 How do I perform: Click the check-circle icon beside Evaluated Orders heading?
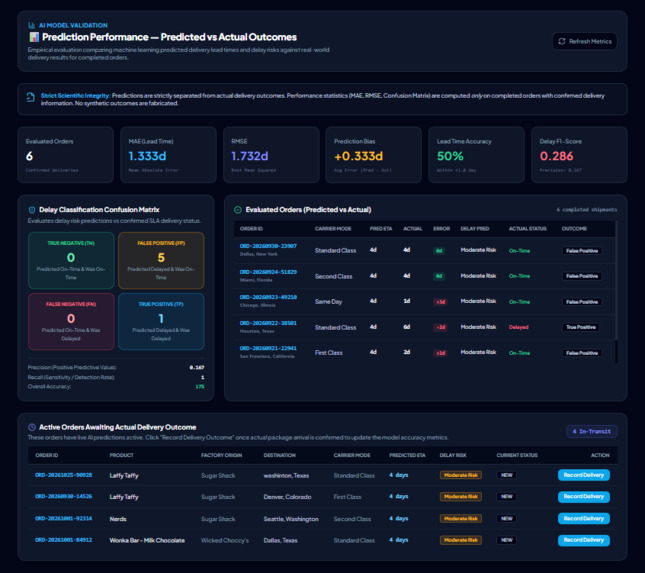click(x=238, y=210)
